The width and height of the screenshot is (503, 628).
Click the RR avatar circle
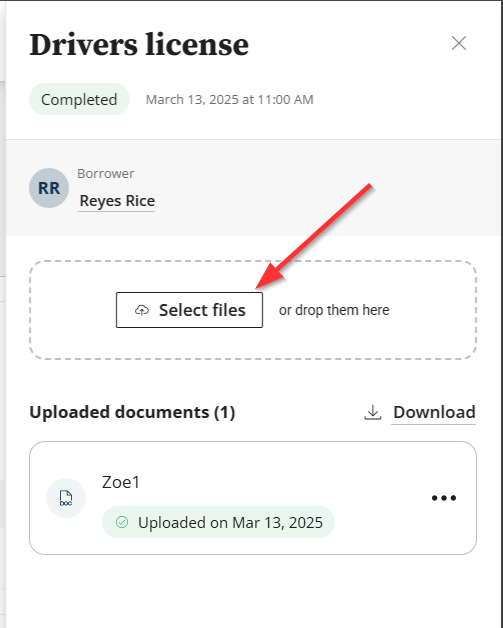(49, 188)
